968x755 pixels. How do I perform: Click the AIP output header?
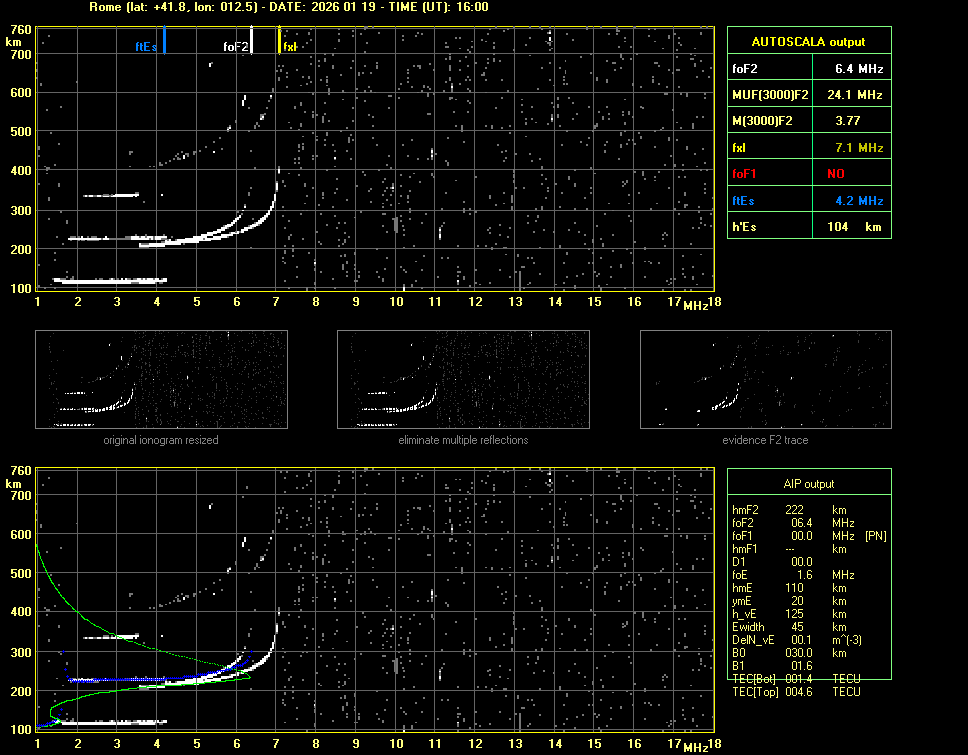808,484
